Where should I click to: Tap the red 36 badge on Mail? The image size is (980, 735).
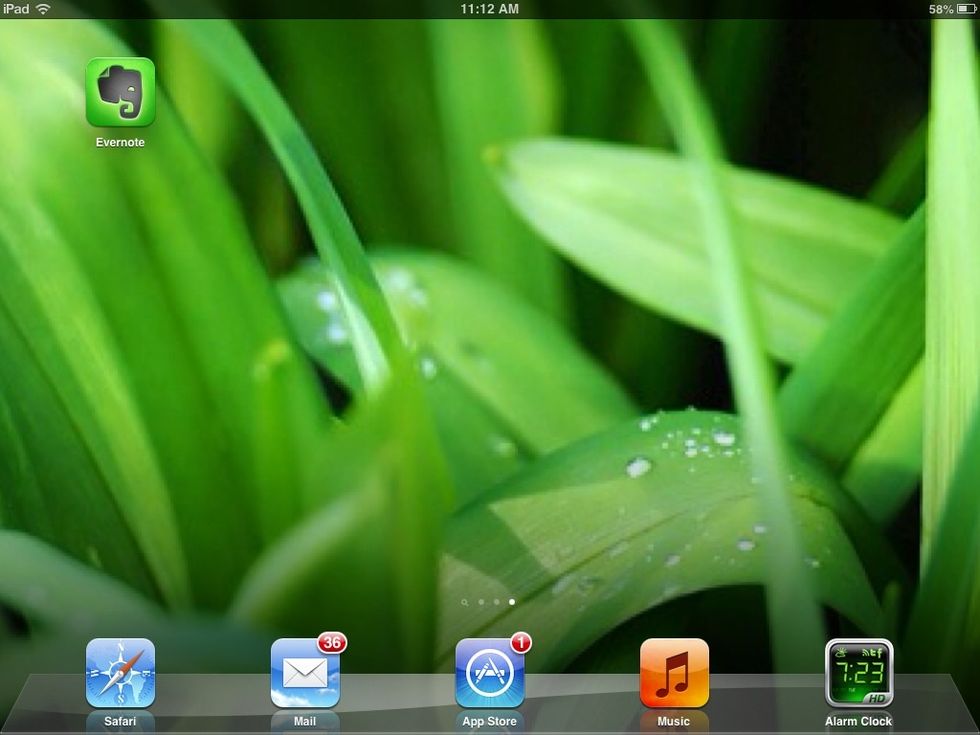[332, 642]
